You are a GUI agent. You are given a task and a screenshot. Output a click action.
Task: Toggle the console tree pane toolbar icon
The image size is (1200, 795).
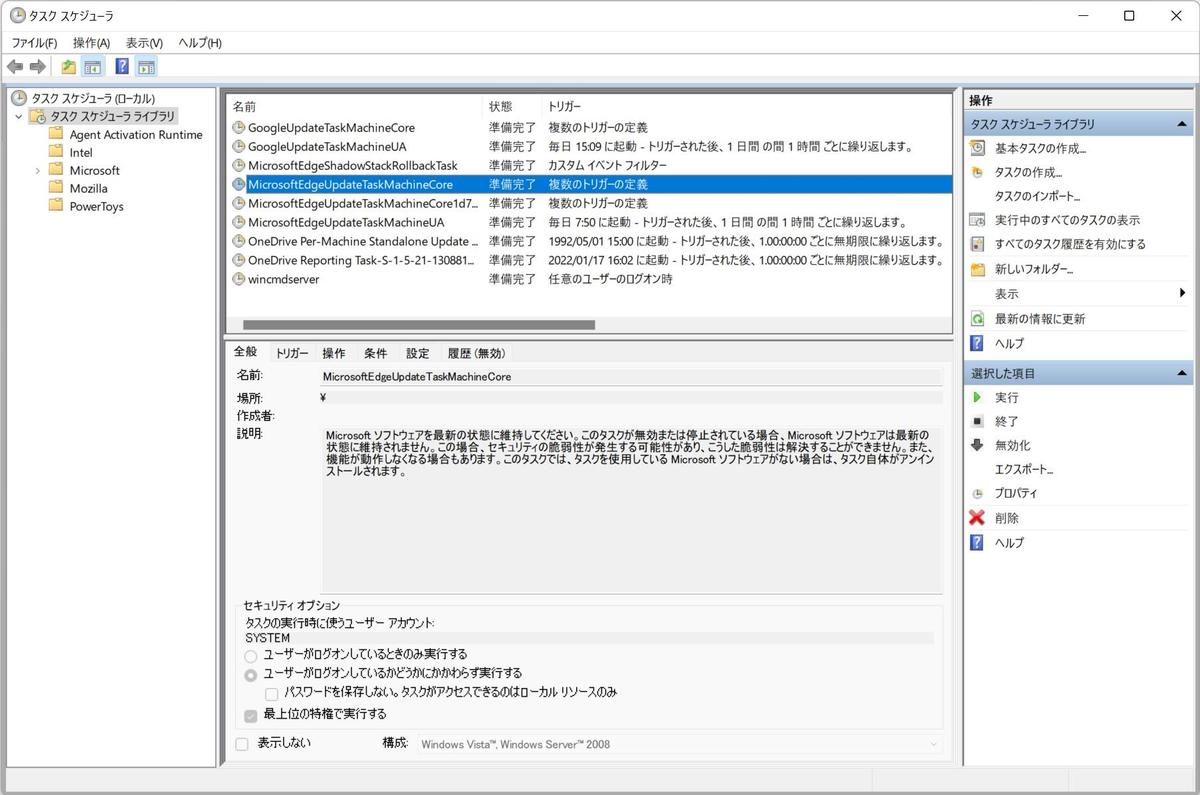pos(92,67)
